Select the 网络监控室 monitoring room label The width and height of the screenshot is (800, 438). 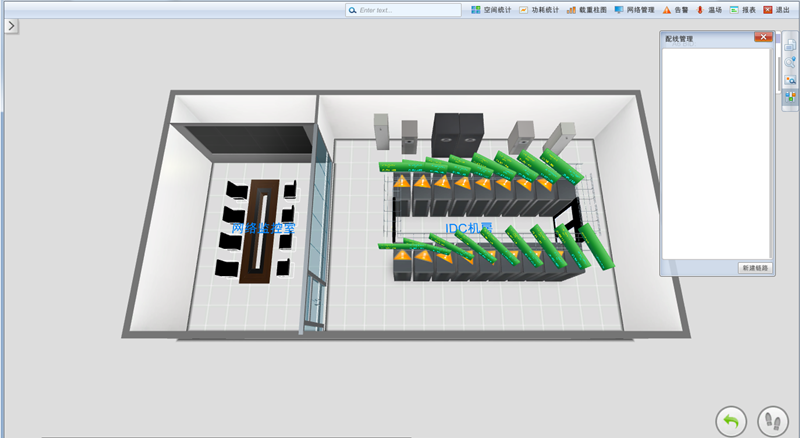tap(263, 229)
